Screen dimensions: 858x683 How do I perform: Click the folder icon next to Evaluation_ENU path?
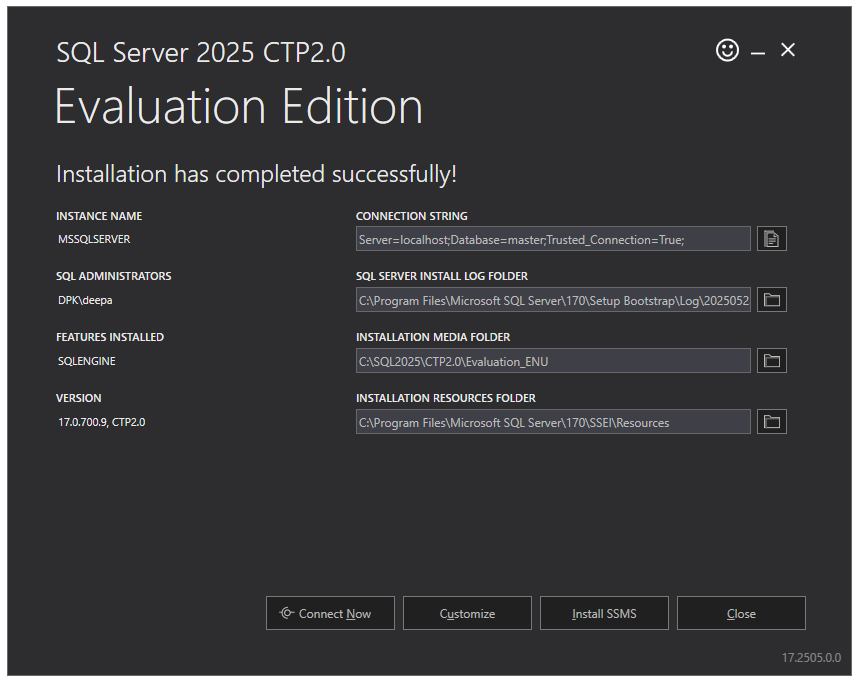[x=771, y=360]
